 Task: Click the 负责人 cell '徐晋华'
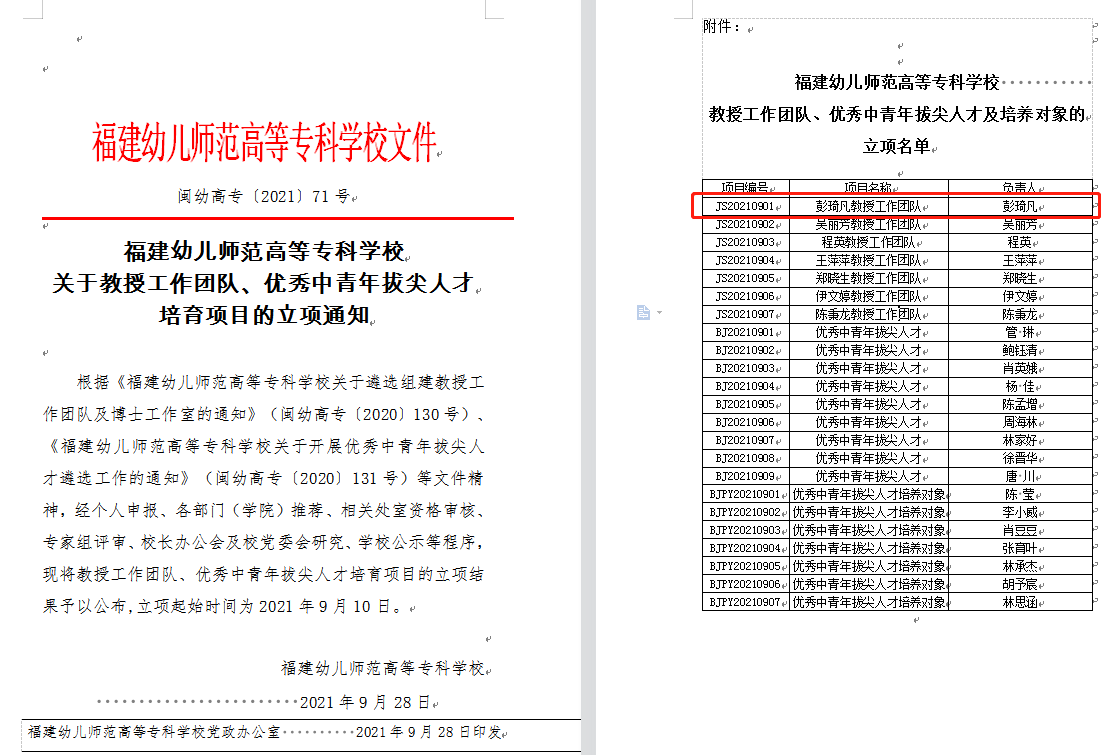[x=1020, y=458]
